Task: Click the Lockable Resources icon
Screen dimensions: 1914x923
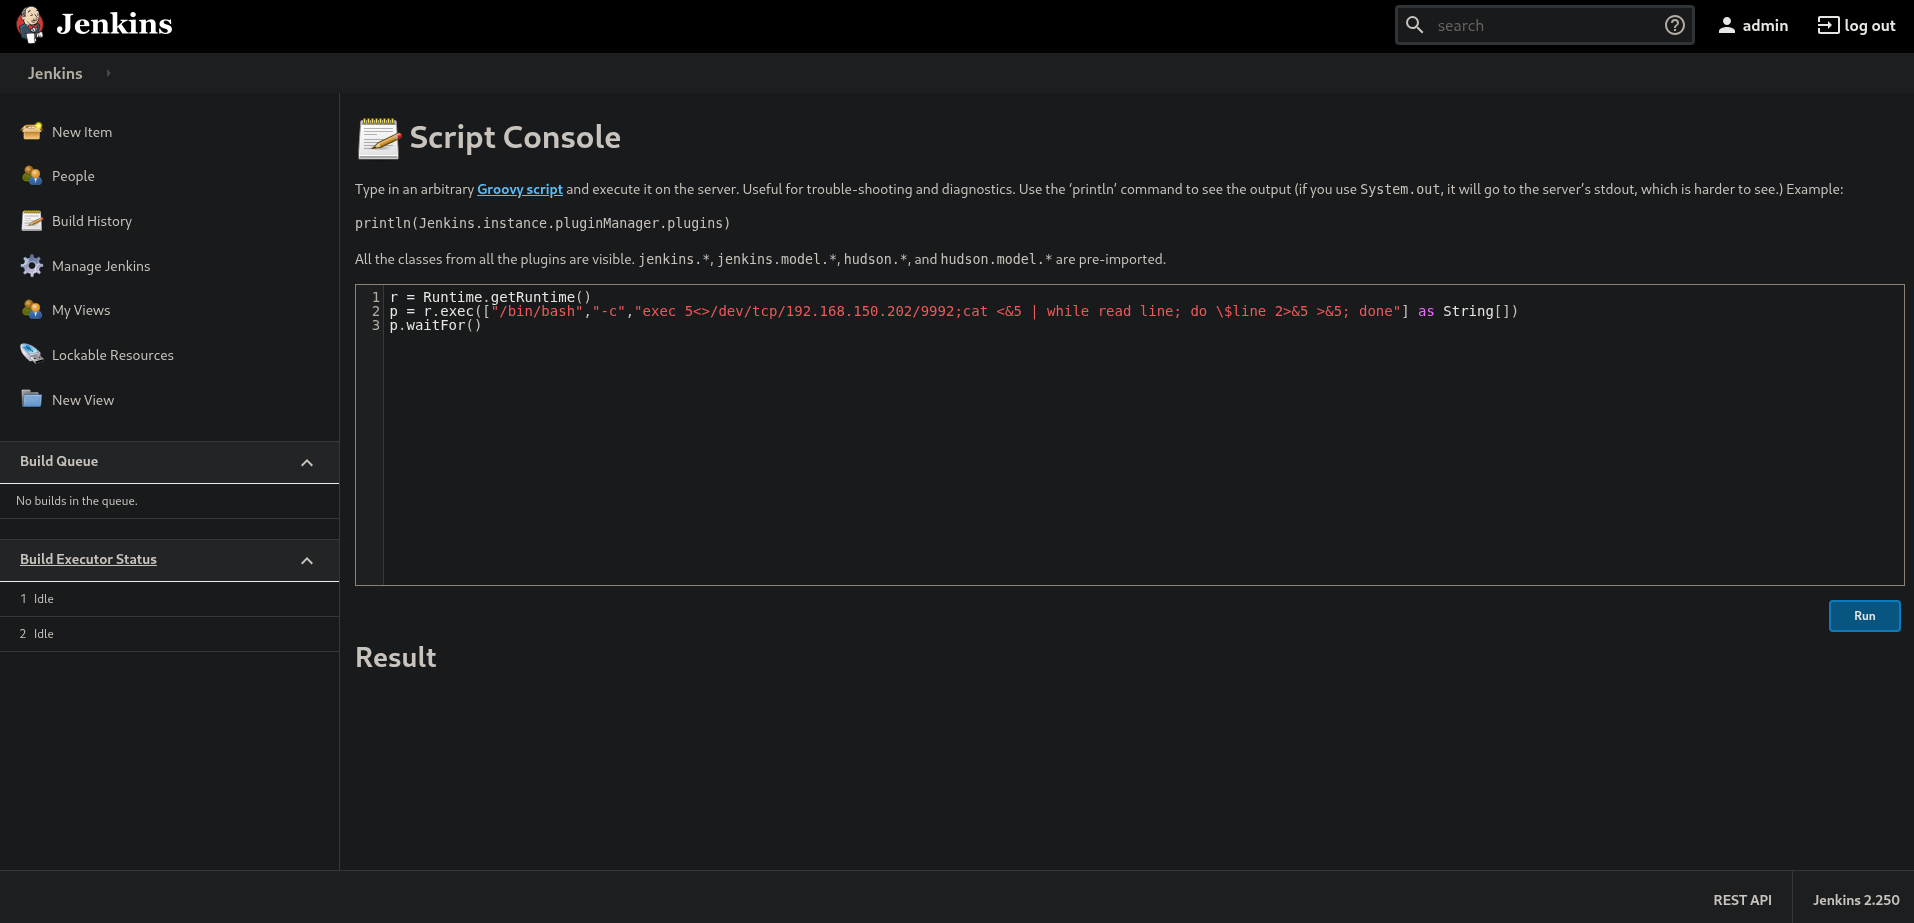Action: click(x=32, y=355)
